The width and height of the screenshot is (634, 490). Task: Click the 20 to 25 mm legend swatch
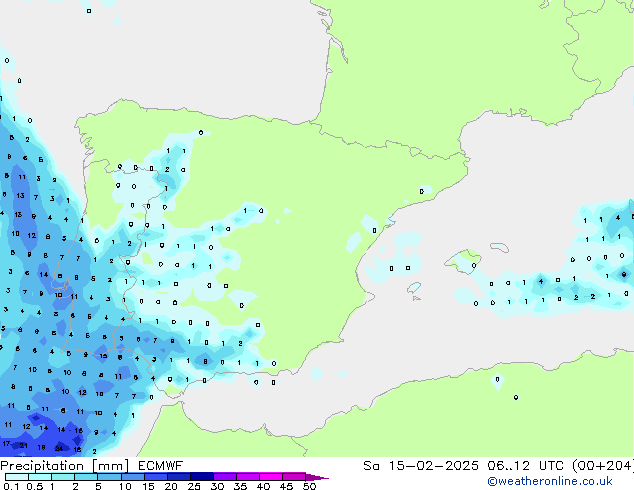click(178, 477)
